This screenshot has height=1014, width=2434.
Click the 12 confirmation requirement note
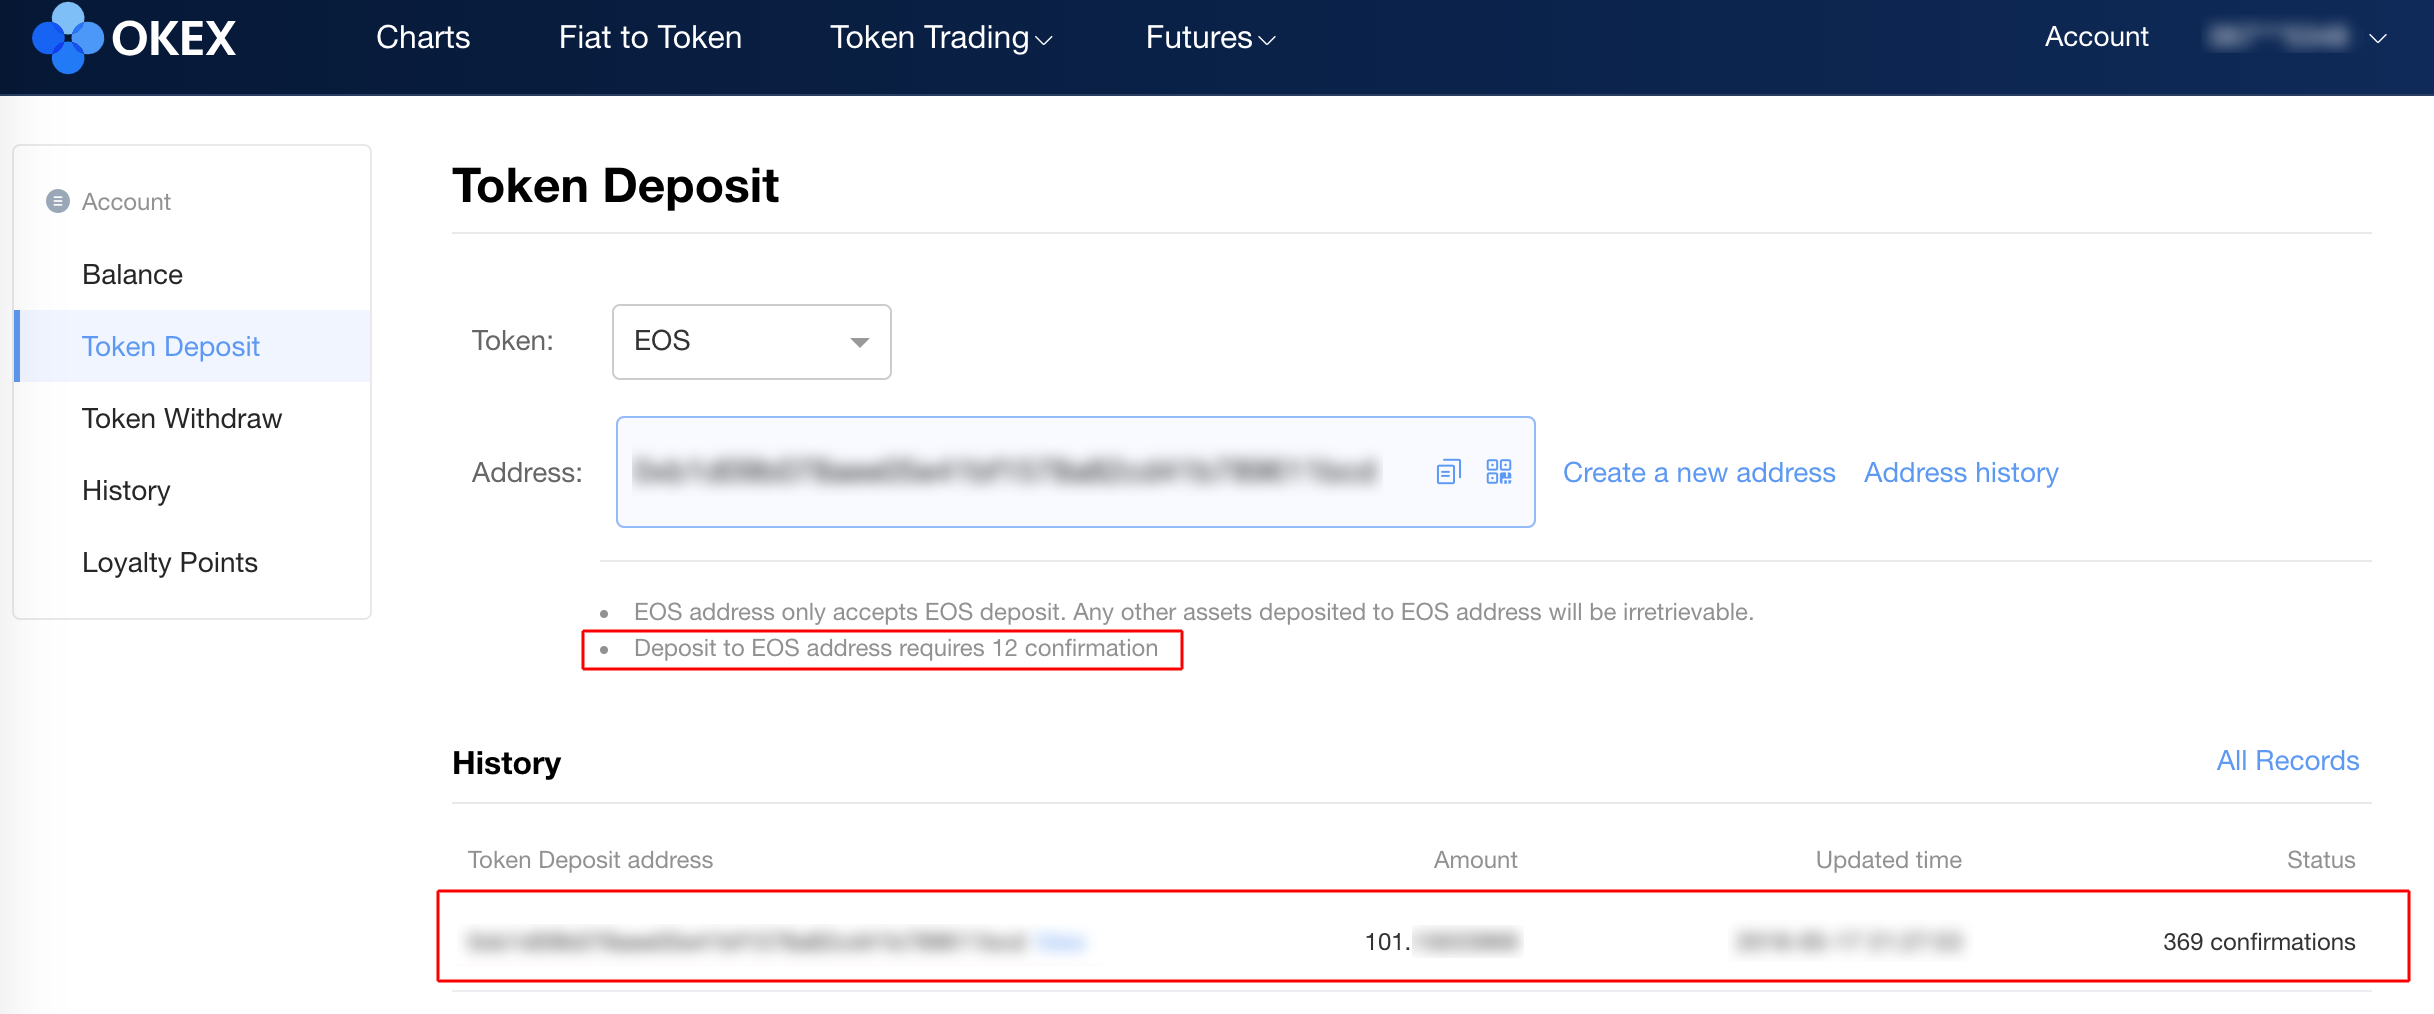896,648
